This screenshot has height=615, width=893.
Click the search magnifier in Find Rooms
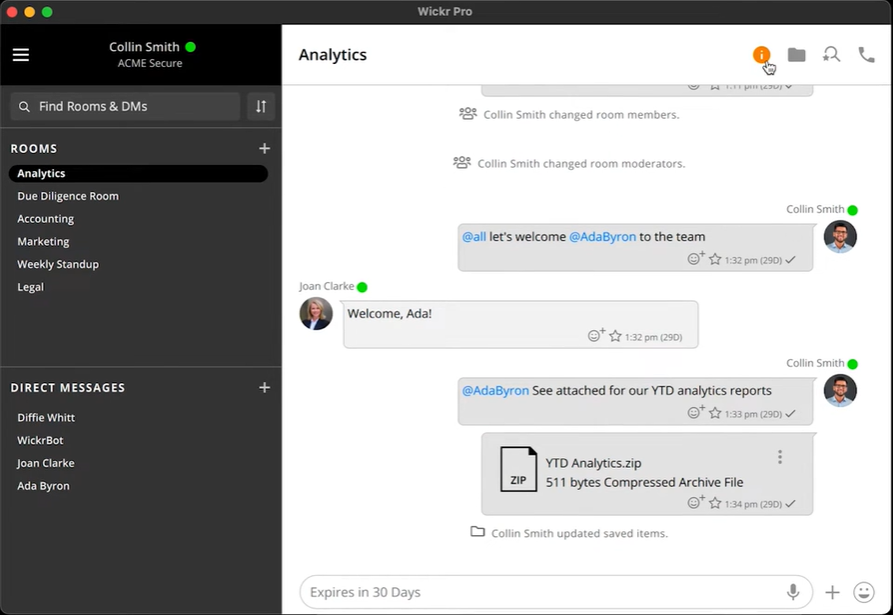pos(24,106)
